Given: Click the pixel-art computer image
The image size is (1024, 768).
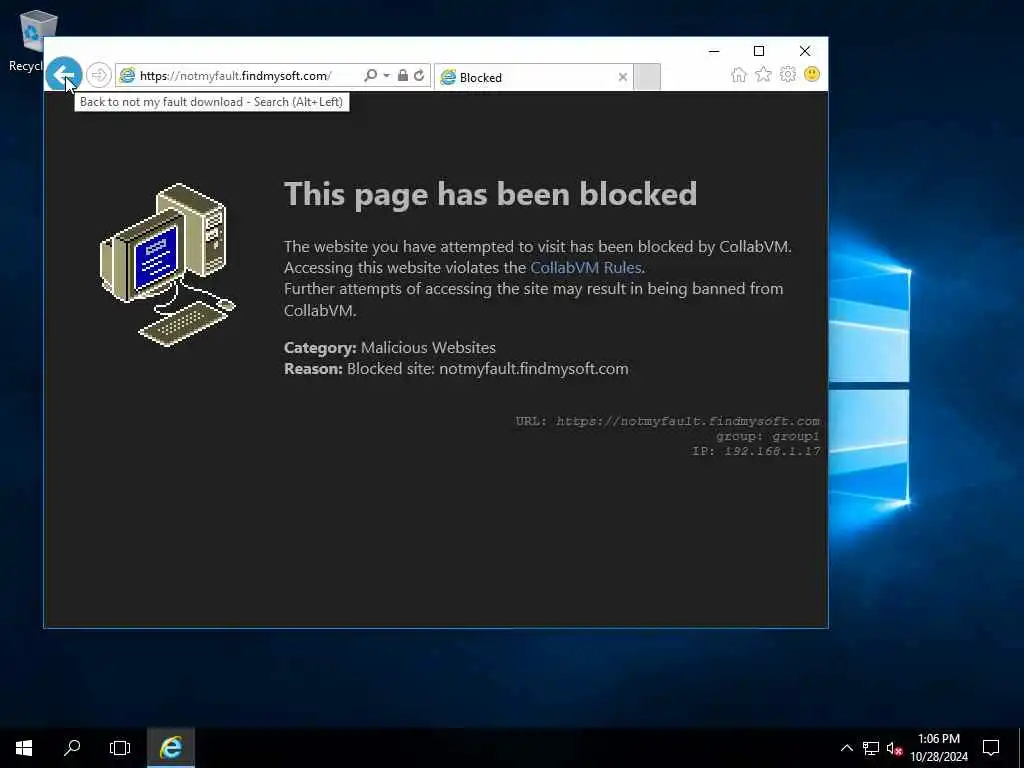Looking at the screenshot, I should point(168,264).
